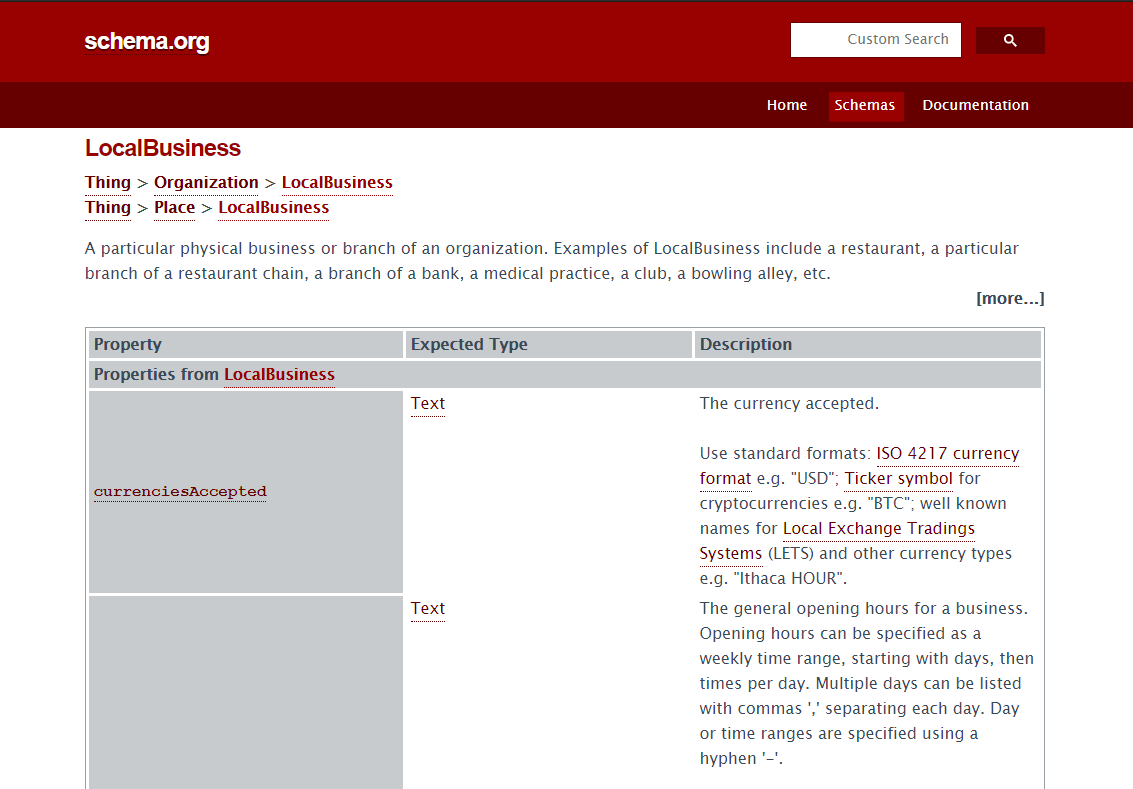Open the Home menu item
Screen dimensions: 1133x789
(787, 104)
